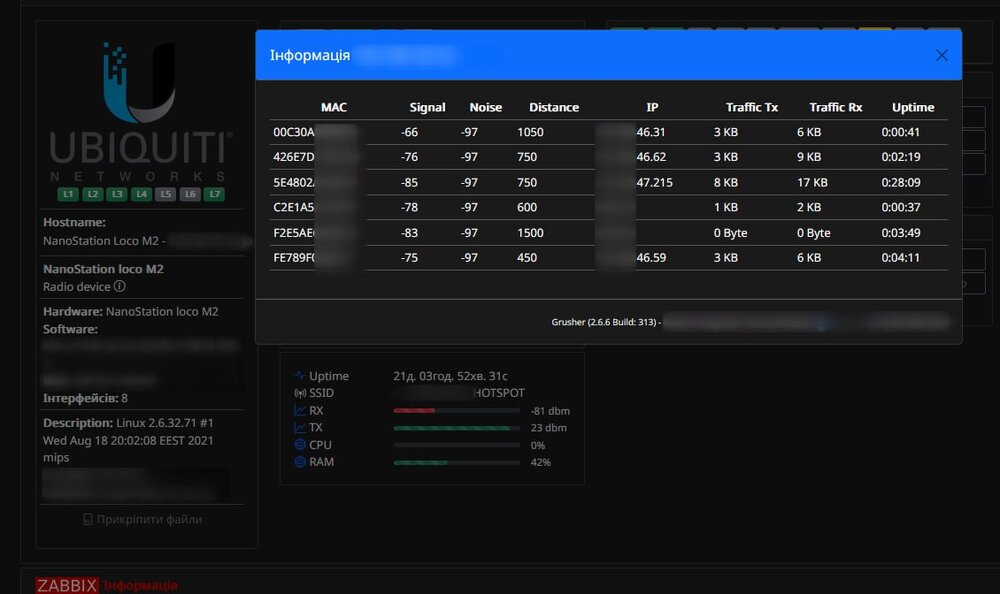Click the grey L5 interface badge
The width and height of the screenshot is (1000, 594).
point(165,194)
